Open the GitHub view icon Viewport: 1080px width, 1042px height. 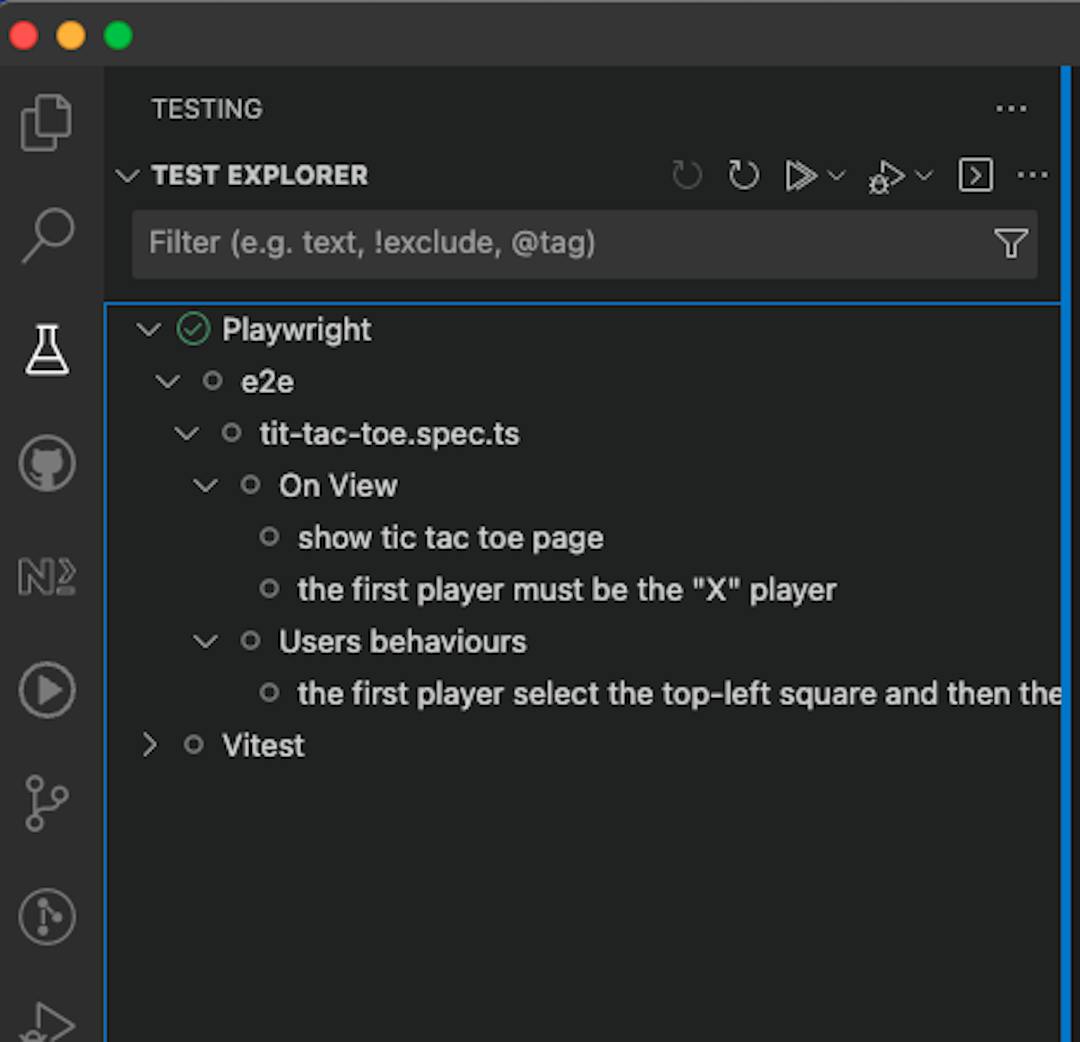click(x=47, y=464)
